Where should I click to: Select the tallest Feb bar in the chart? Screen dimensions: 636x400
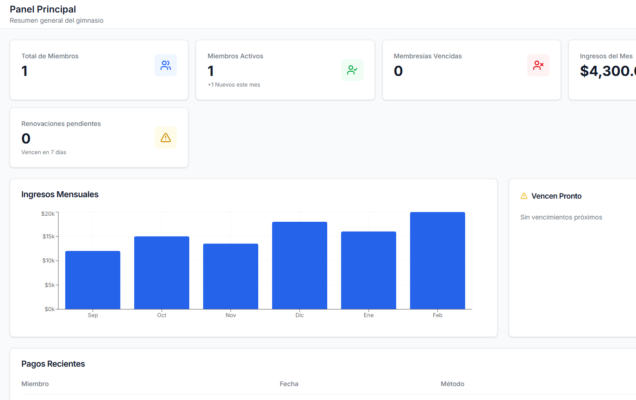437,260
